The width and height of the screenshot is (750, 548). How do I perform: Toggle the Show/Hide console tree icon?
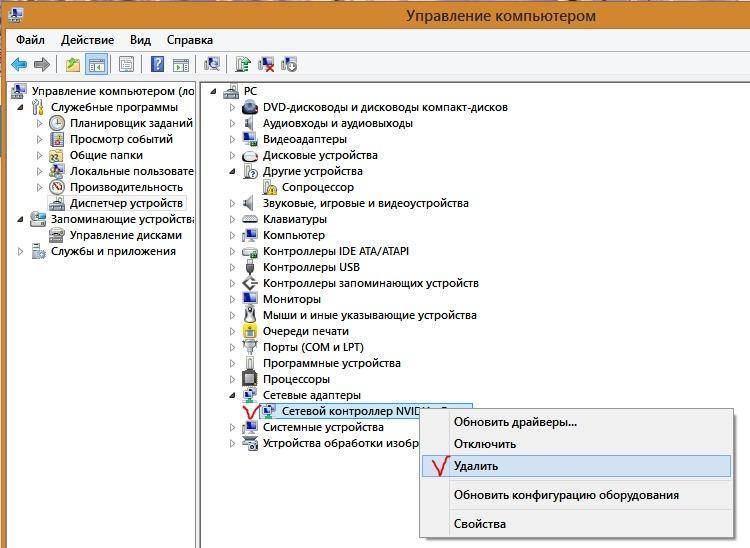(96, 64)
